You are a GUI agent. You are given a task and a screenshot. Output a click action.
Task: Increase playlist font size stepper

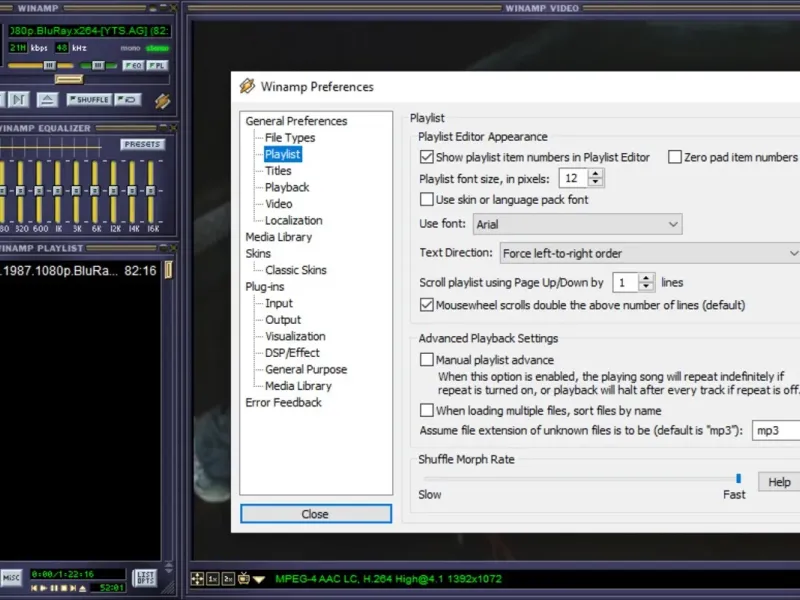[x=595, y=173]
